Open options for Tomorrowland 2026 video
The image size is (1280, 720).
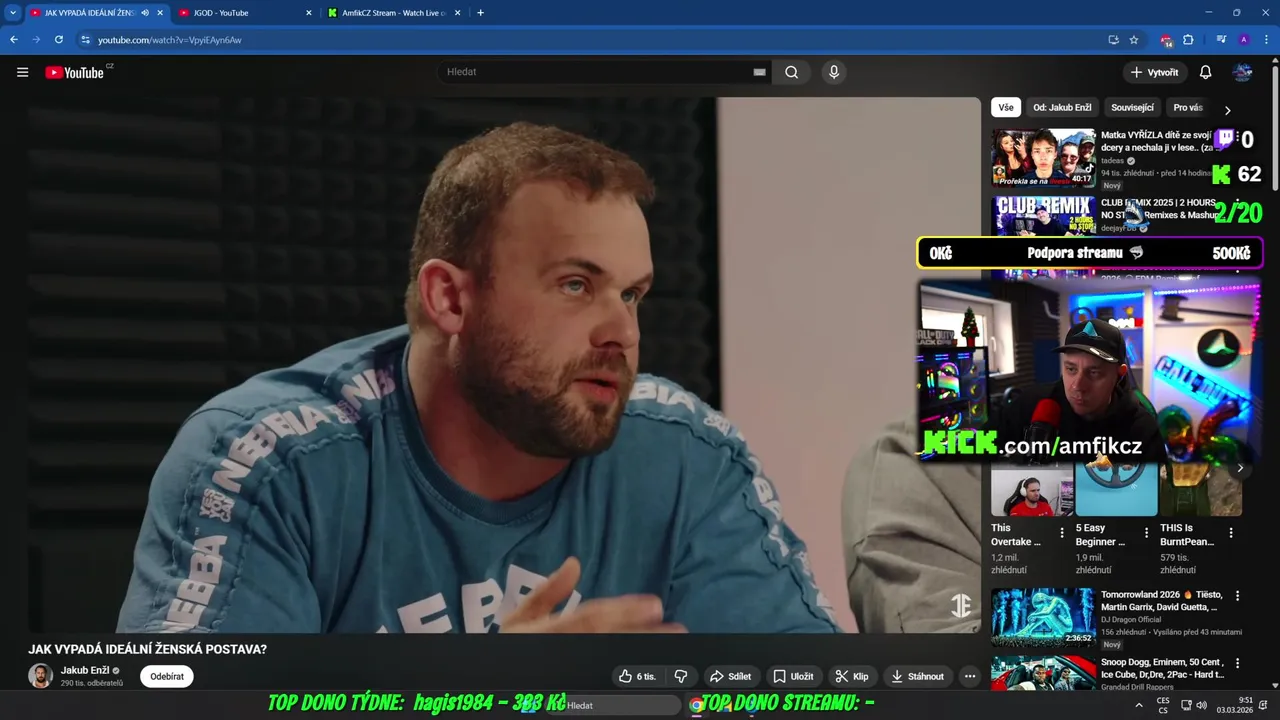[1237, 596]
